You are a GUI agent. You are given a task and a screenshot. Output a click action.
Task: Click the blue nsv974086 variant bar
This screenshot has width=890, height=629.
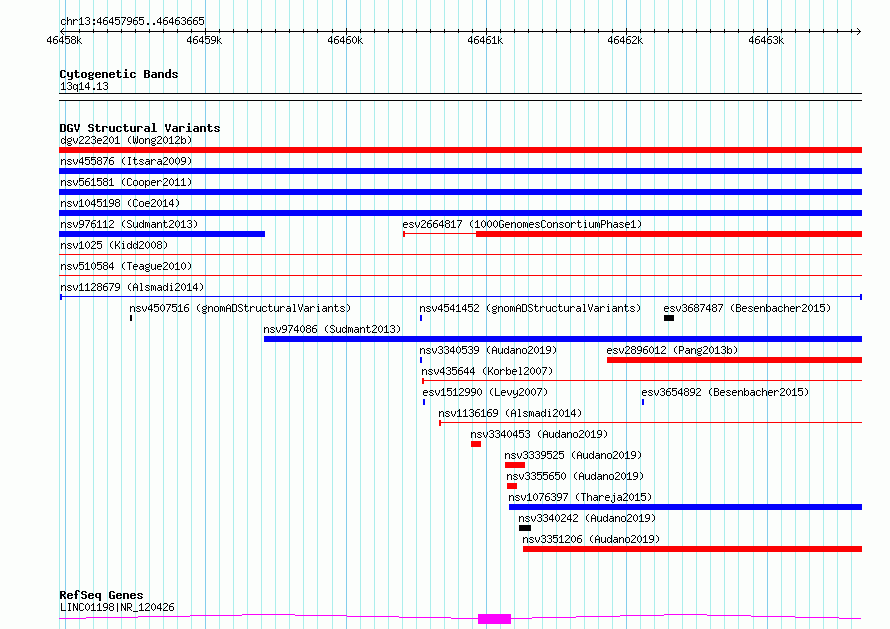(563, 339)
